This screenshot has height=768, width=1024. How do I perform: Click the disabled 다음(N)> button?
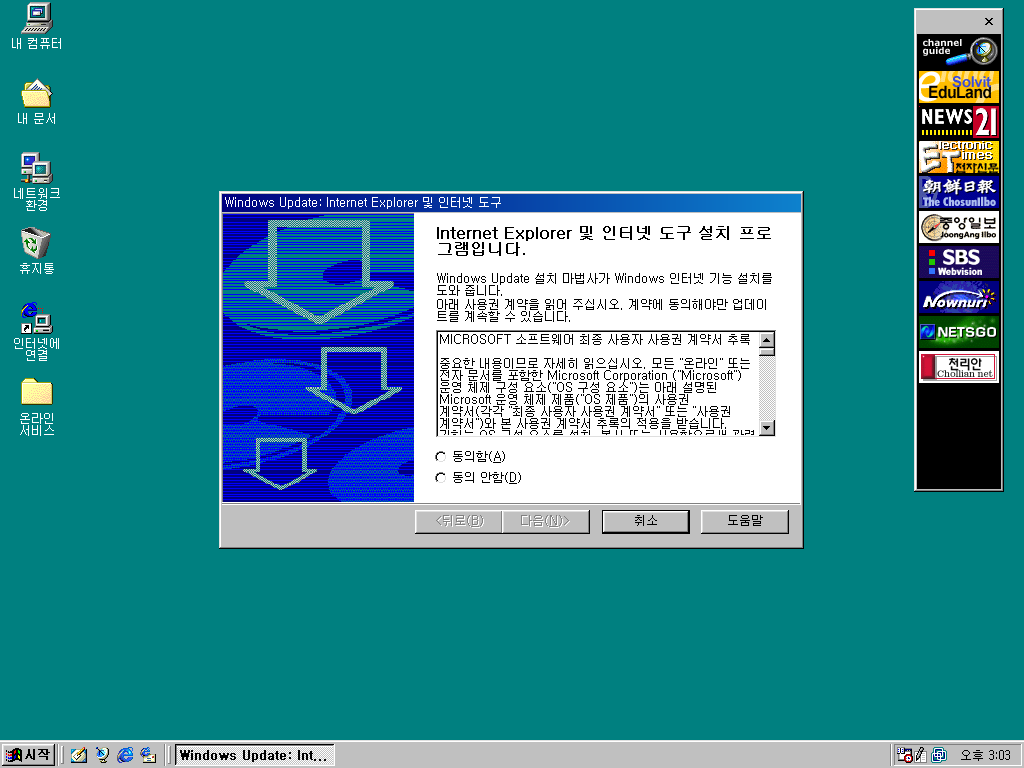click(x=546, y=521)
